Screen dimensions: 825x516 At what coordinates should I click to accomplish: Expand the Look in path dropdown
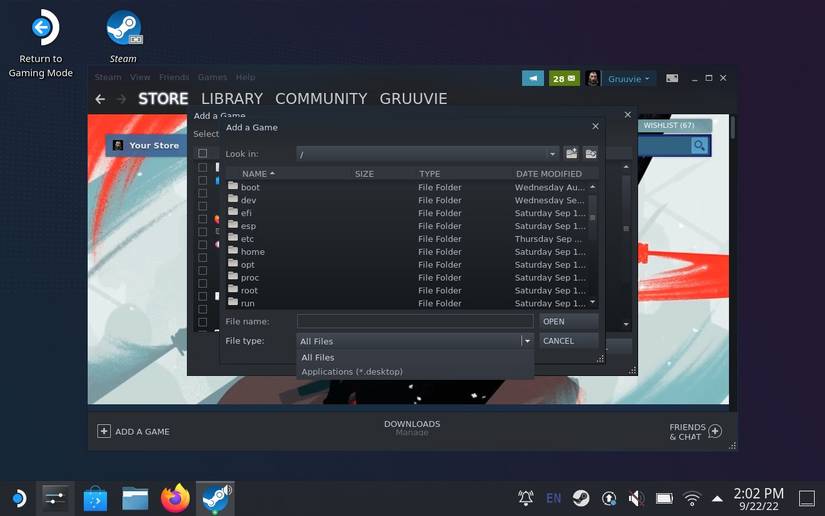click(x=552, y=154)
